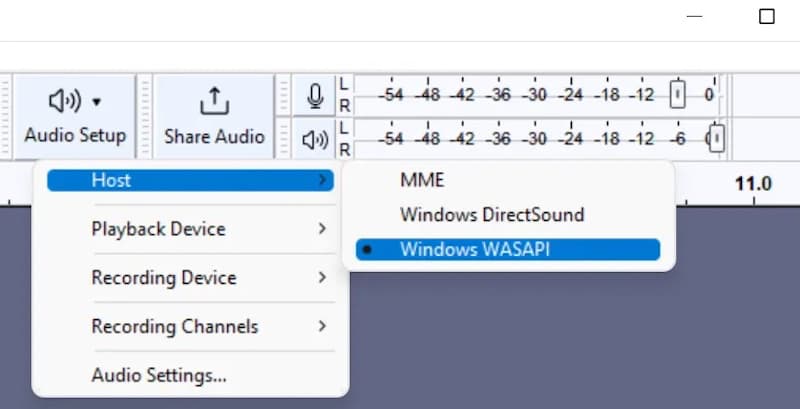The width and height of the screenshot is (800, 409).
Task: Minimize the application window
Action: [x=694, y=17]
